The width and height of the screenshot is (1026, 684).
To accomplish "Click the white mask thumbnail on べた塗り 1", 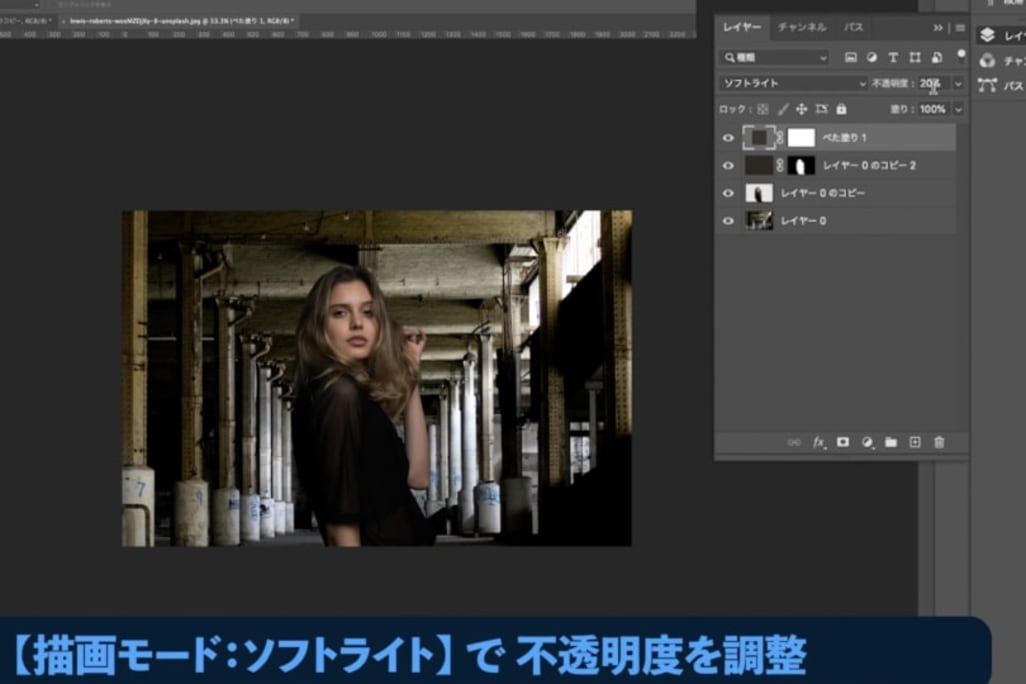I will click(801, 138).
